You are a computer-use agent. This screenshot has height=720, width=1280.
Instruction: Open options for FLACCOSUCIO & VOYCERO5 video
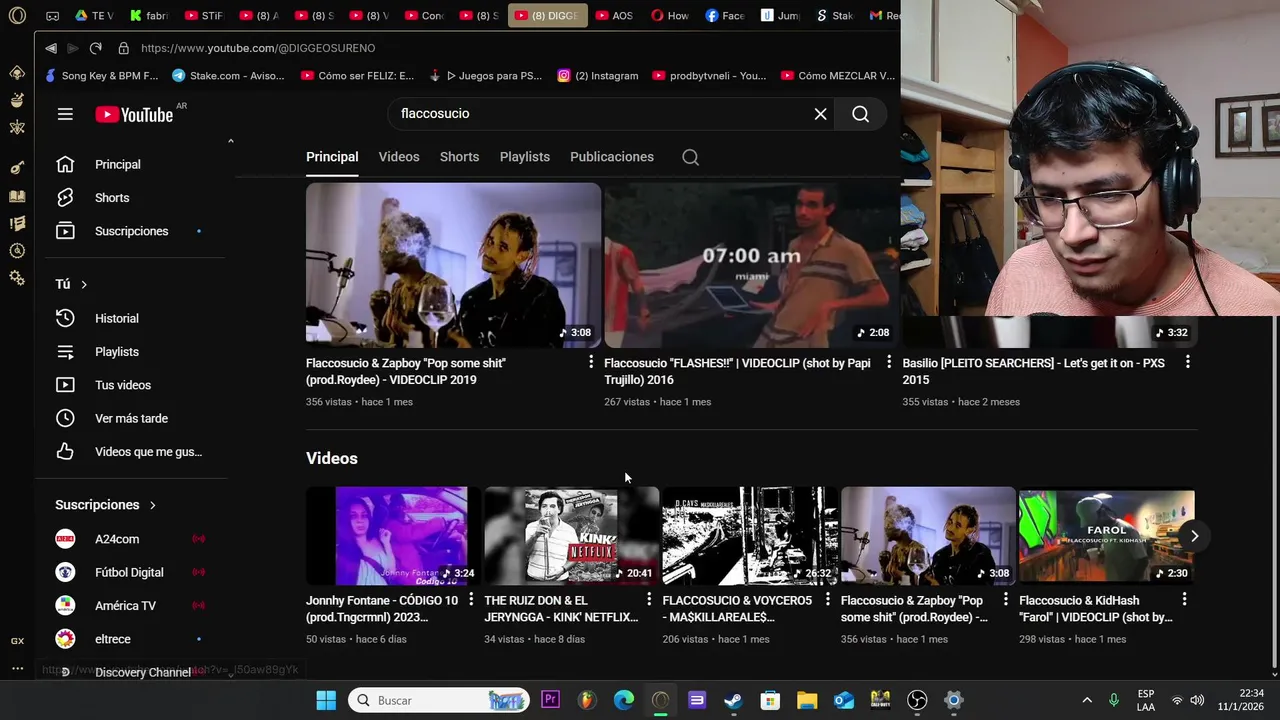[x=827, y=599]
